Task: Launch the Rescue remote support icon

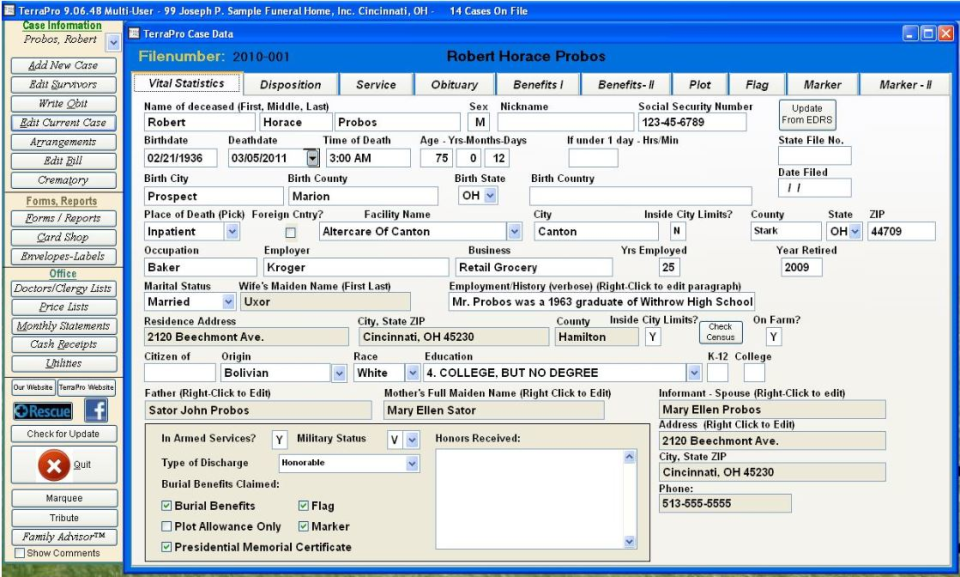Action: pyautogui.click(x=42, y=411)
